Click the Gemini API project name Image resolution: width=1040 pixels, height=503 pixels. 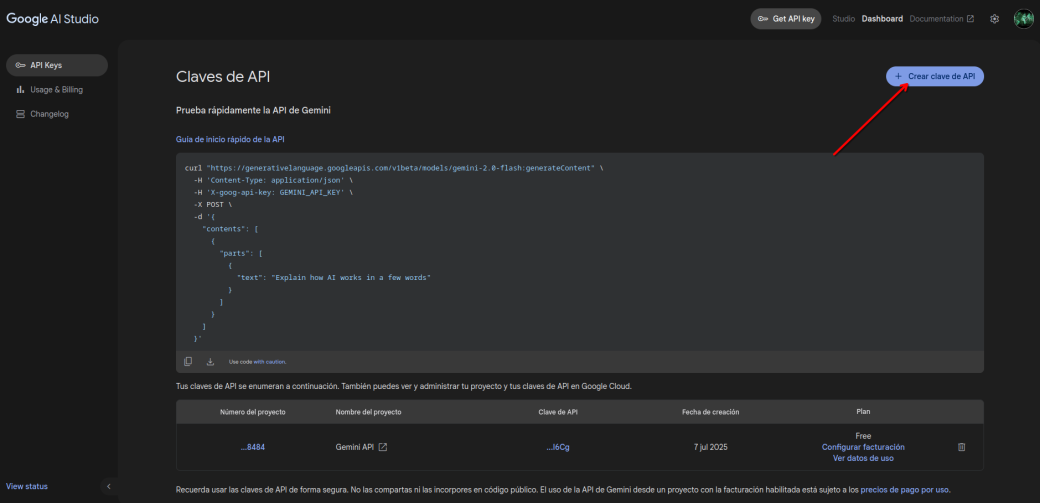point(355,447)
